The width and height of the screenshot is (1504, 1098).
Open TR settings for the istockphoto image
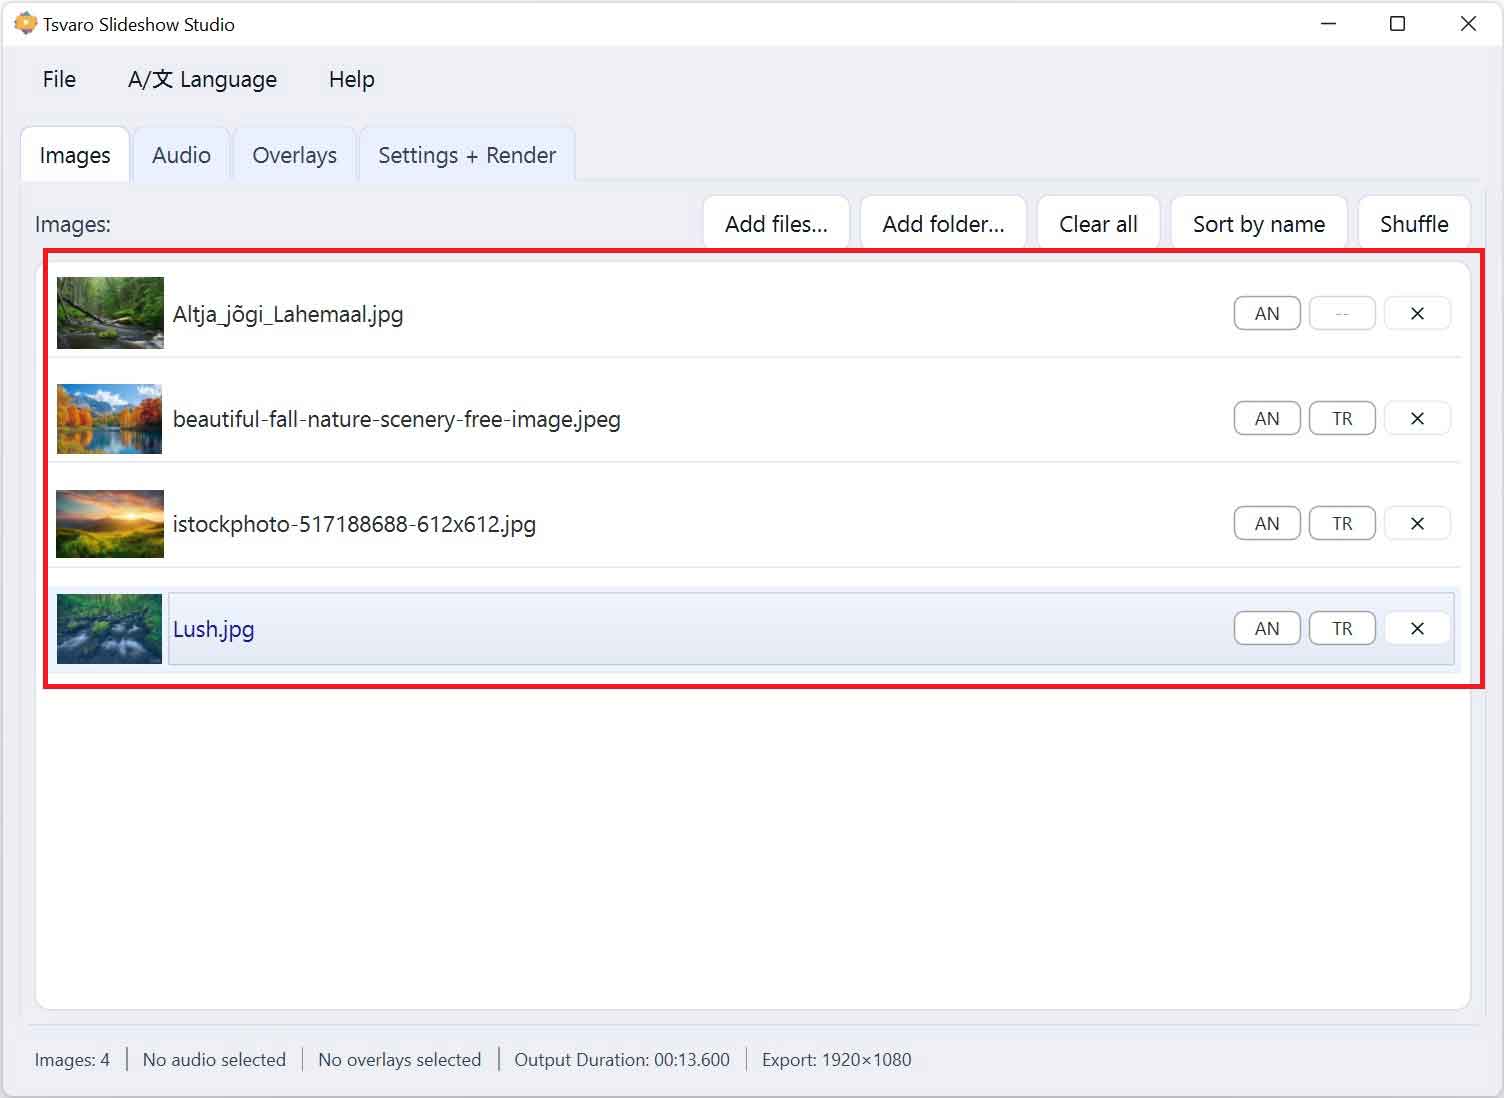1341,524
